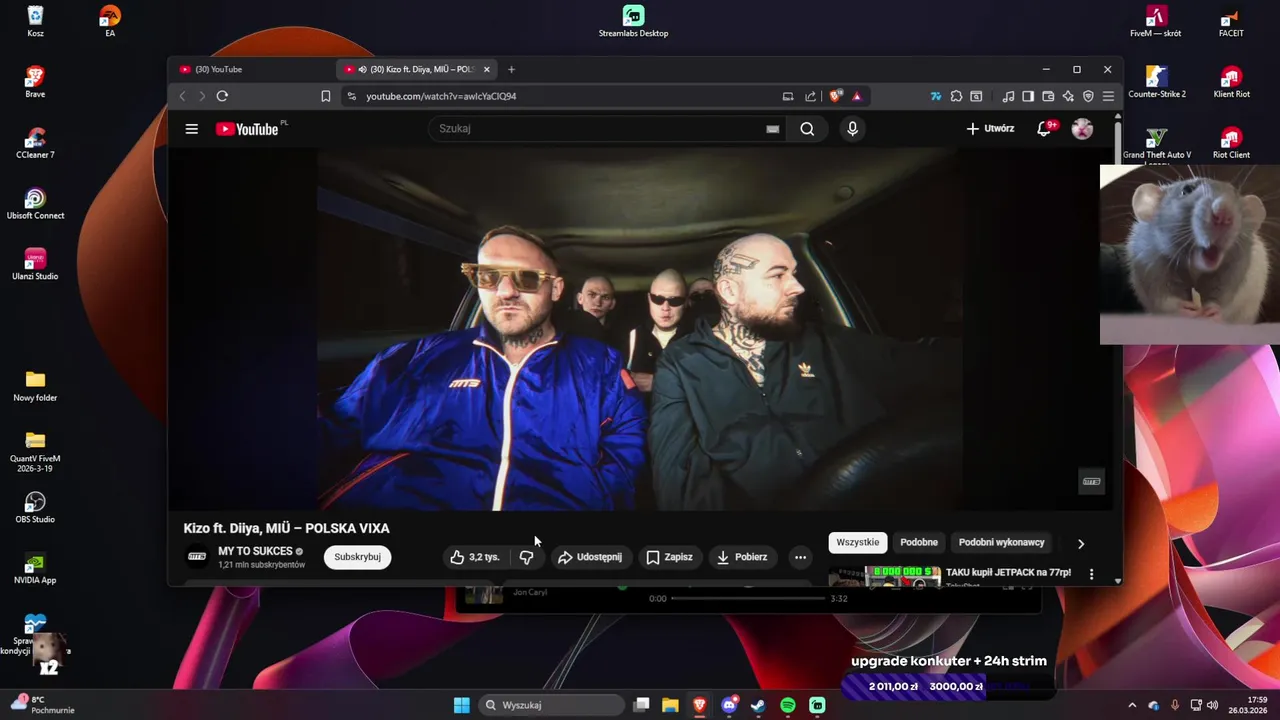
Task: Open the Brave VPN shield icon
Action: point(1088,96)
